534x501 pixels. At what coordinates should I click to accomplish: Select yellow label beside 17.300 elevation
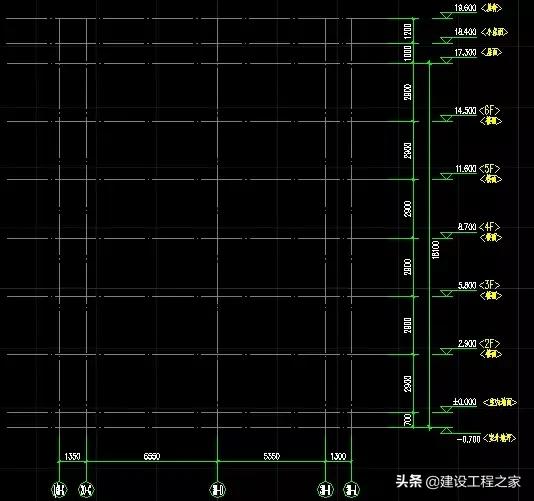pos(491,52)
